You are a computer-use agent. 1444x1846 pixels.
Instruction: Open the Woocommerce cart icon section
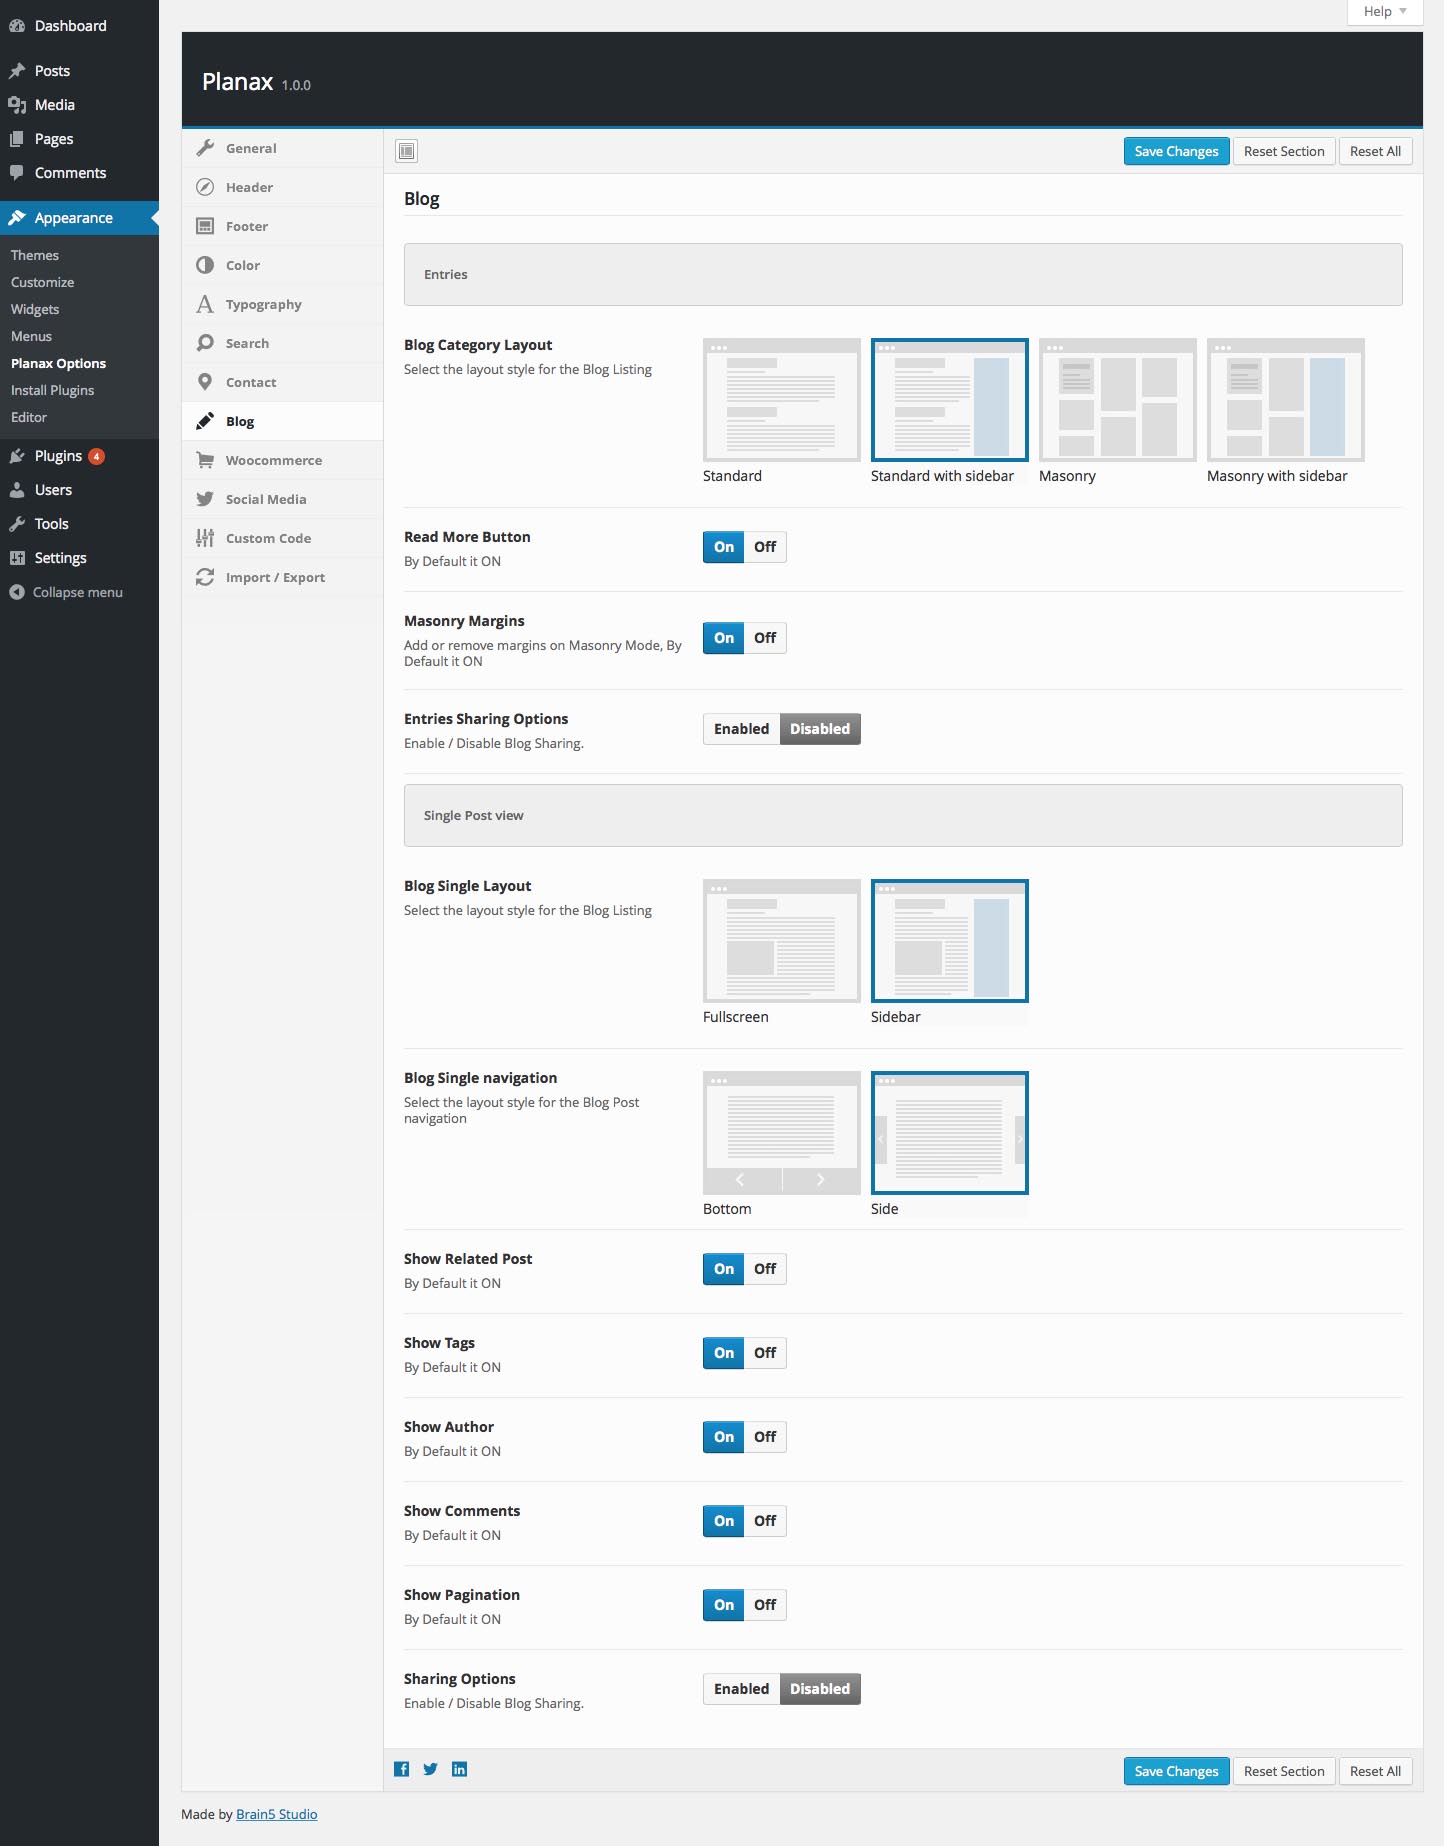(205, 460)
